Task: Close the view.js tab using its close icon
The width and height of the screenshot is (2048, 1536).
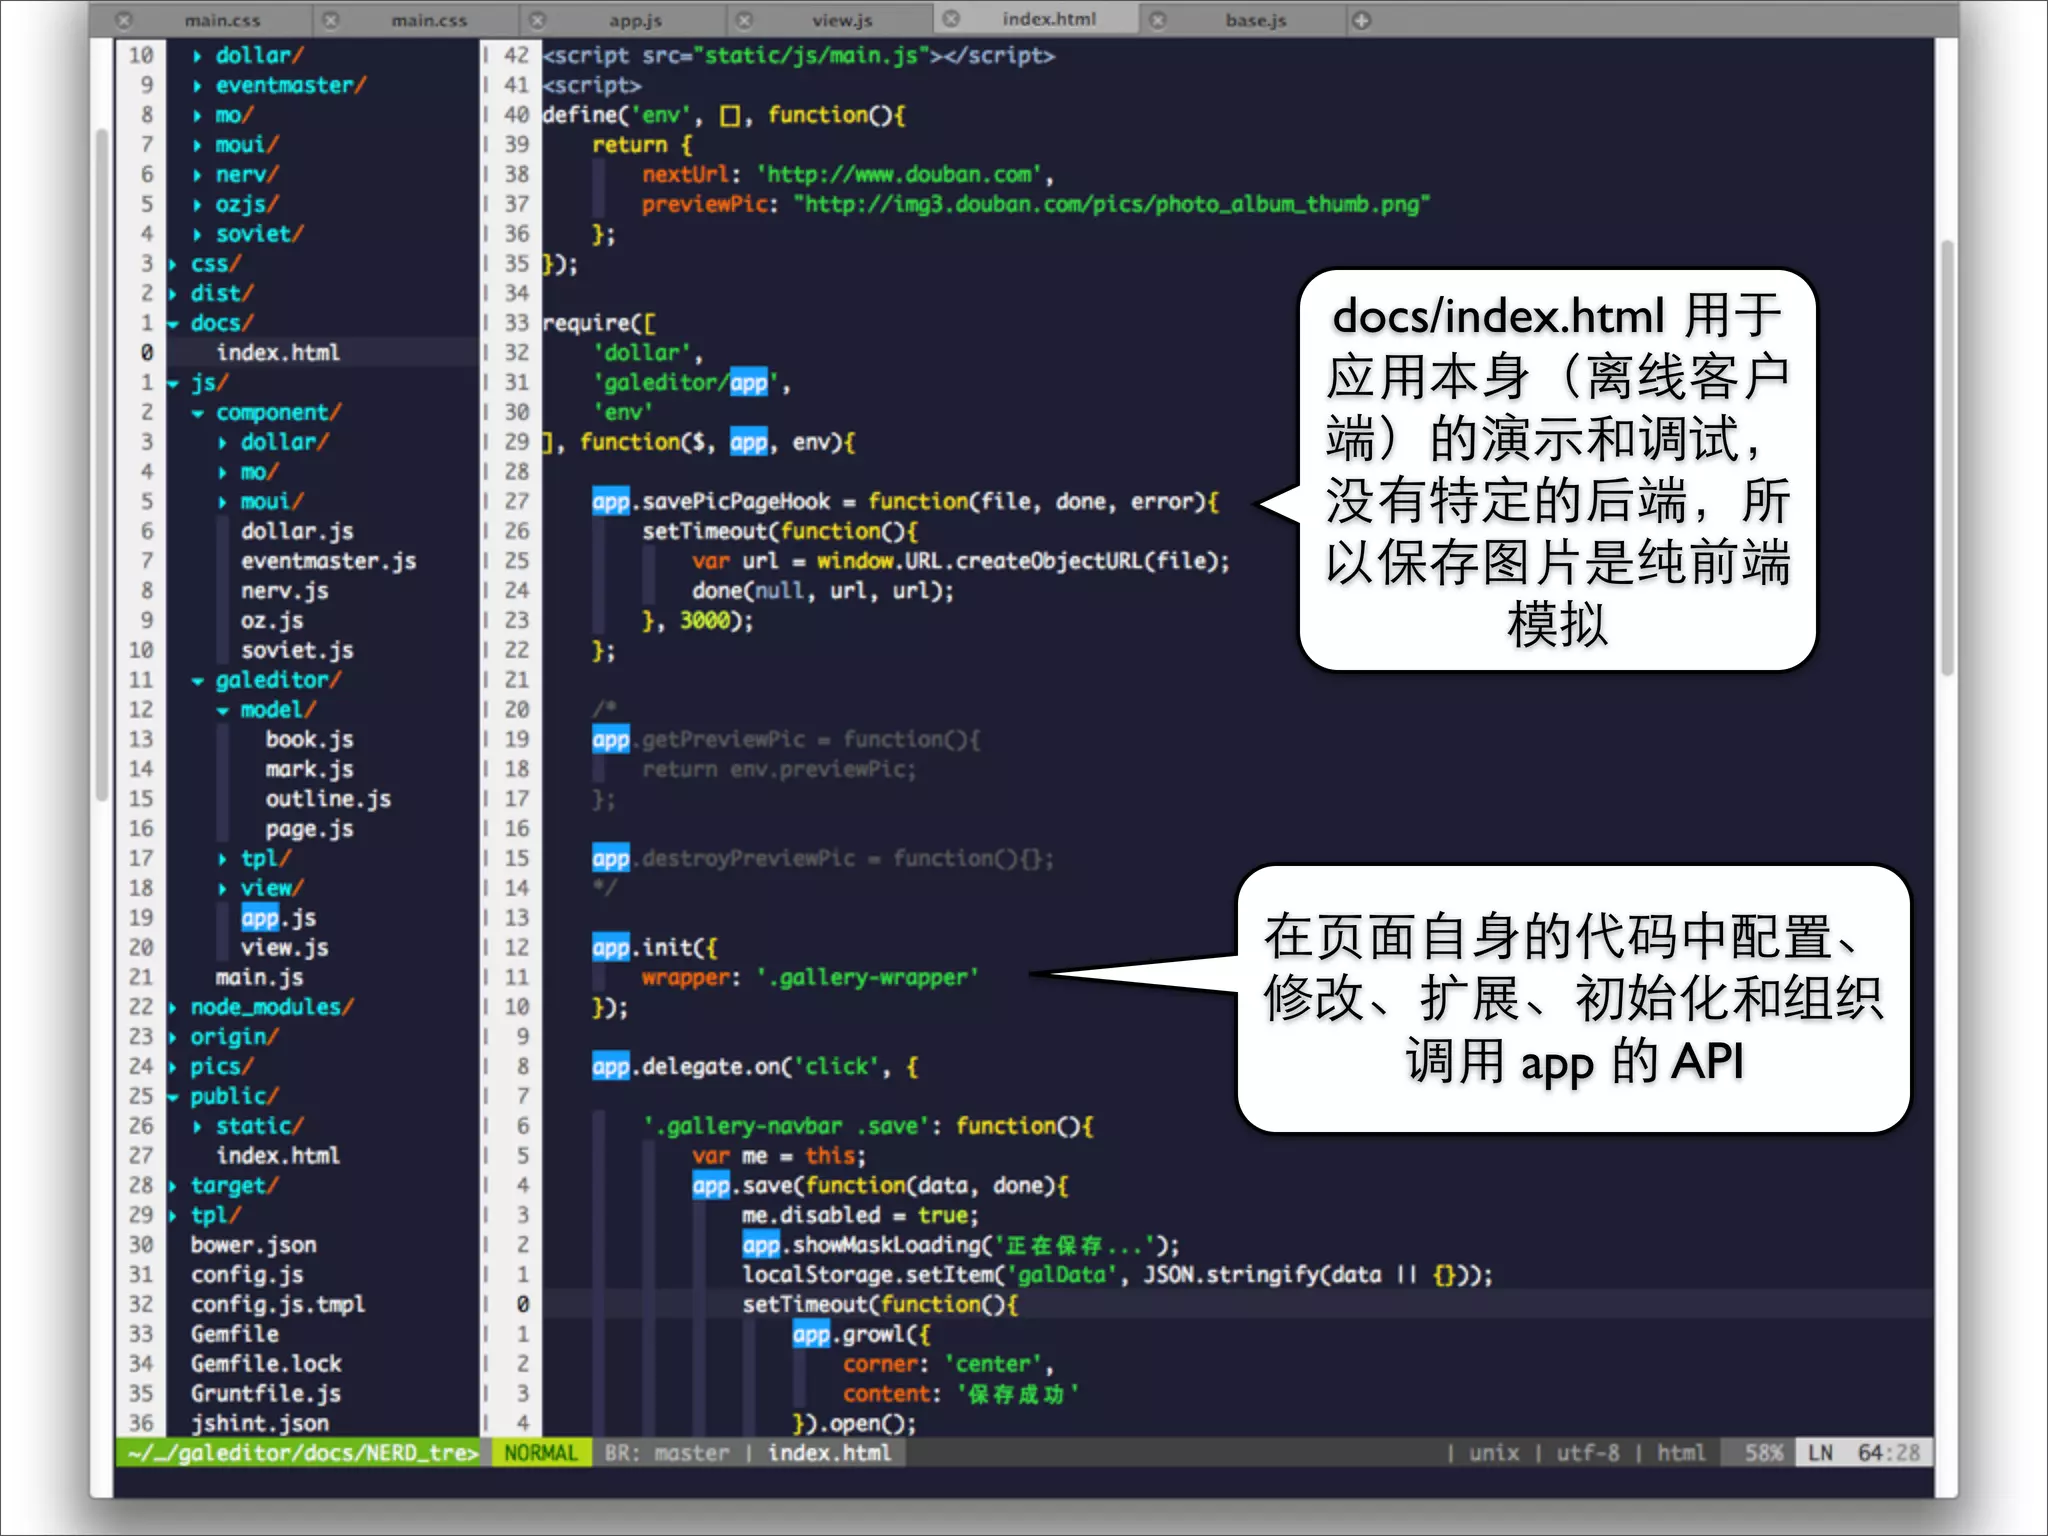Action: [744, 20]
